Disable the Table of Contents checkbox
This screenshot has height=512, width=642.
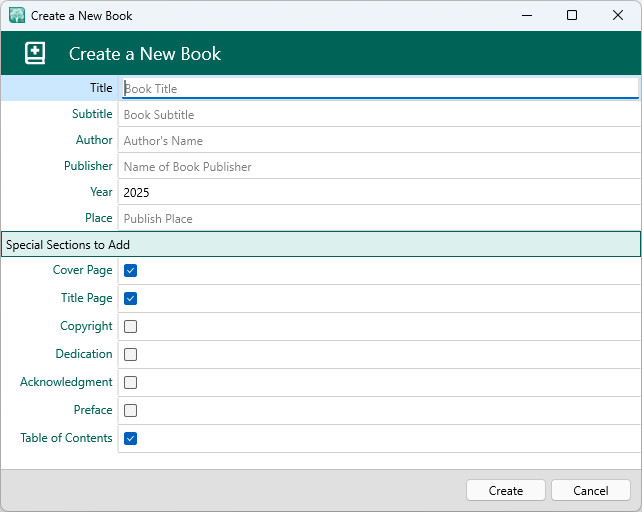click(131, 438)
